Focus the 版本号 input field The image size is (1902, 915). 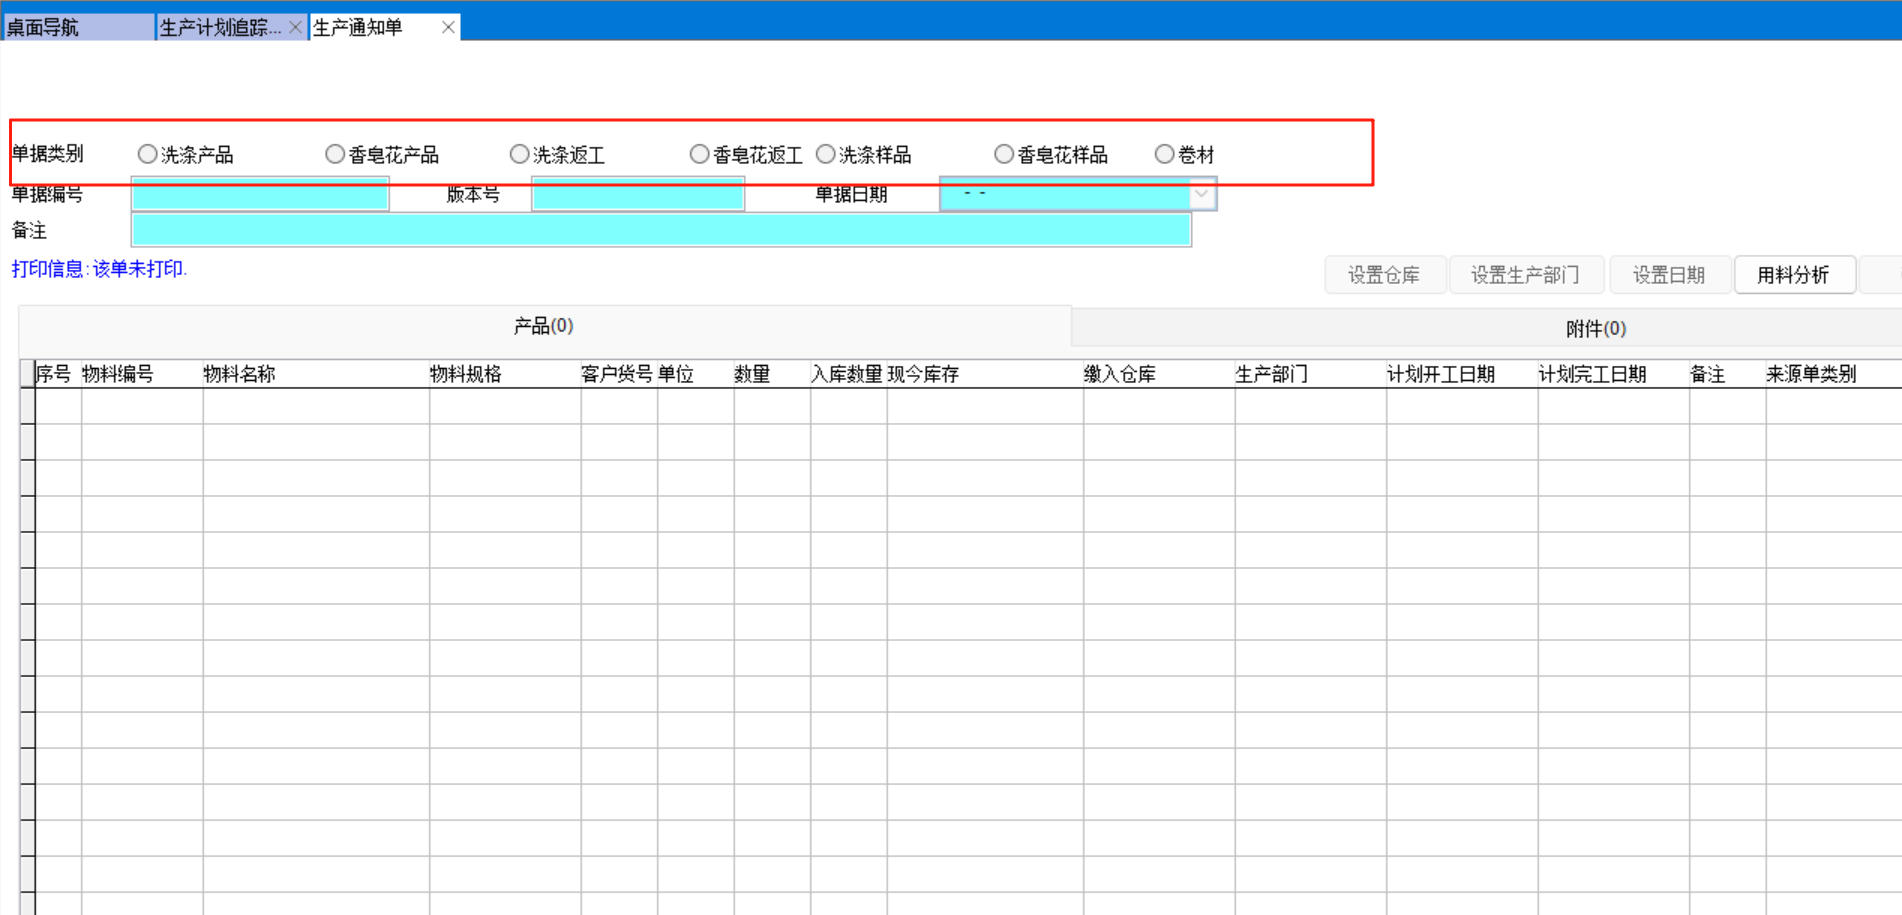pos(638,195)
